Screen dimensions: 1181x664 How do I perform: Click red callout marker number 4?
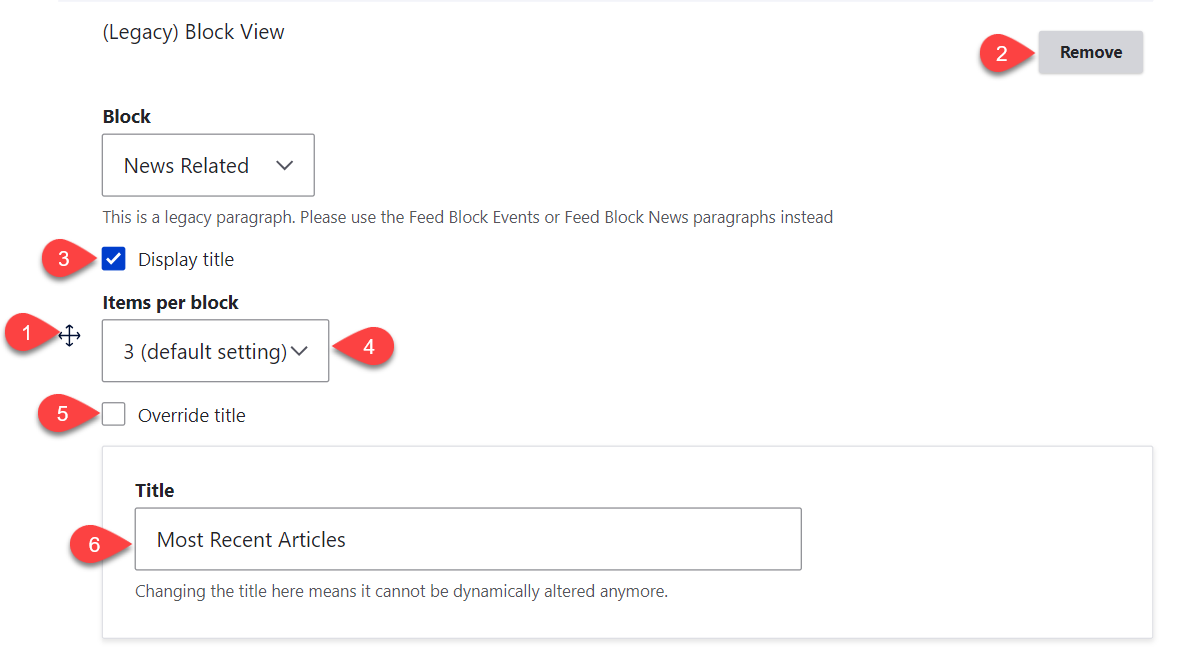coord(368,348)
